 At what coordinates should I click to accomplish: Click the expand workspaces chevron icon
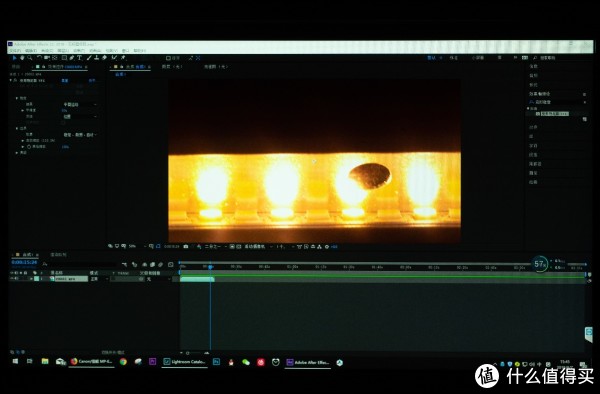tap(516, 58)
